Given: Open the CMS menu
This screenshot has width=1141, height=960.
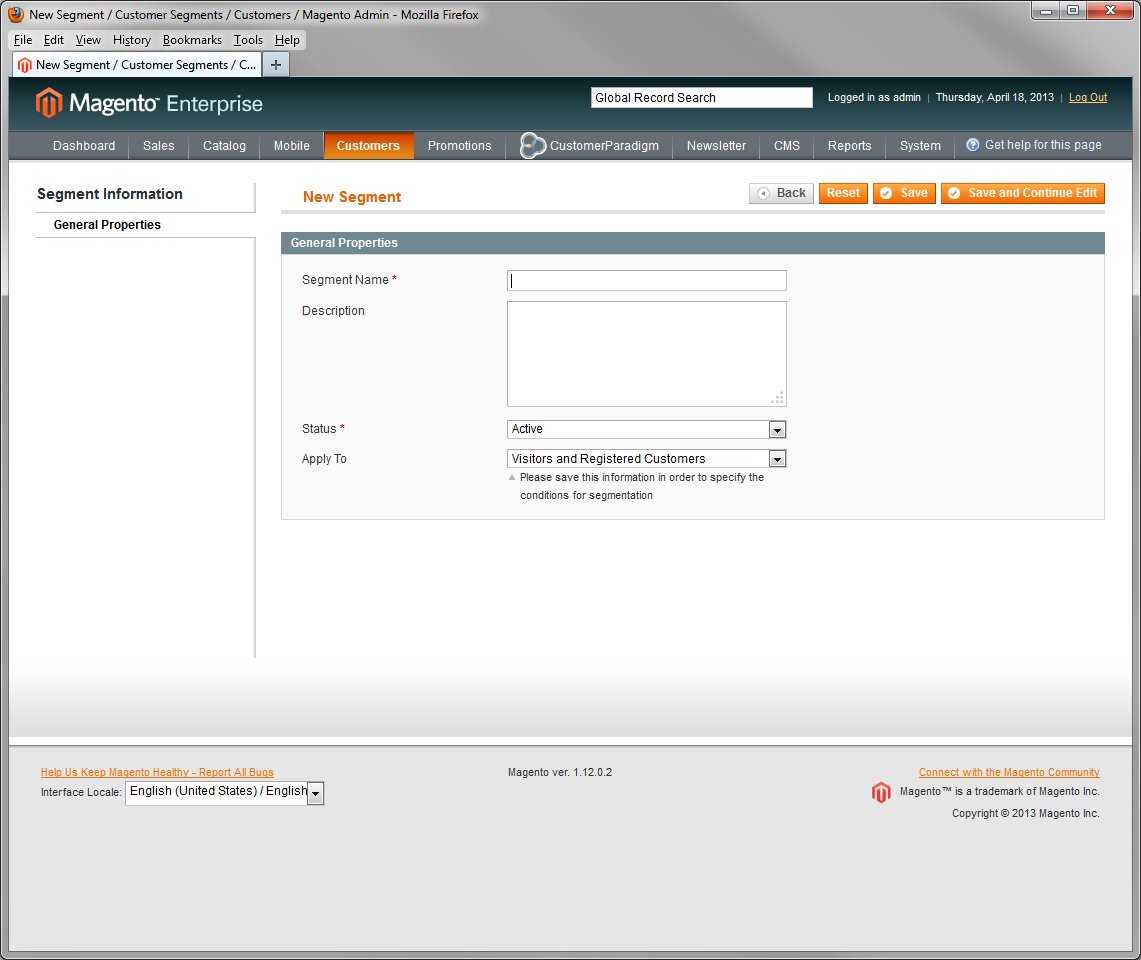Looking at the screenshot, I should point(787,146).
